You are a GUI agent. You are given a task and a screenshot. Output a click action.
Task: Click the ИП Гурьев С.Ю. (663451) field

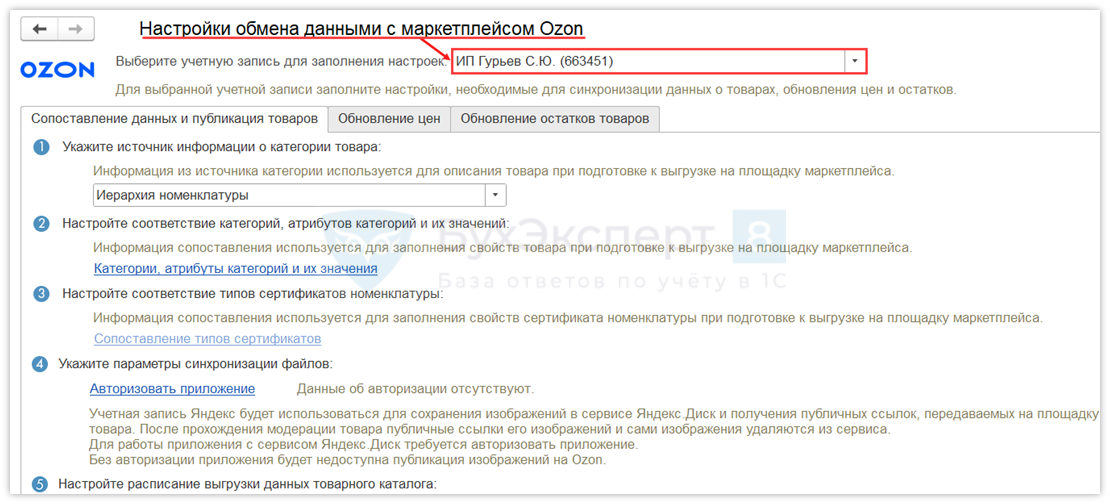(x=648, y=62)
